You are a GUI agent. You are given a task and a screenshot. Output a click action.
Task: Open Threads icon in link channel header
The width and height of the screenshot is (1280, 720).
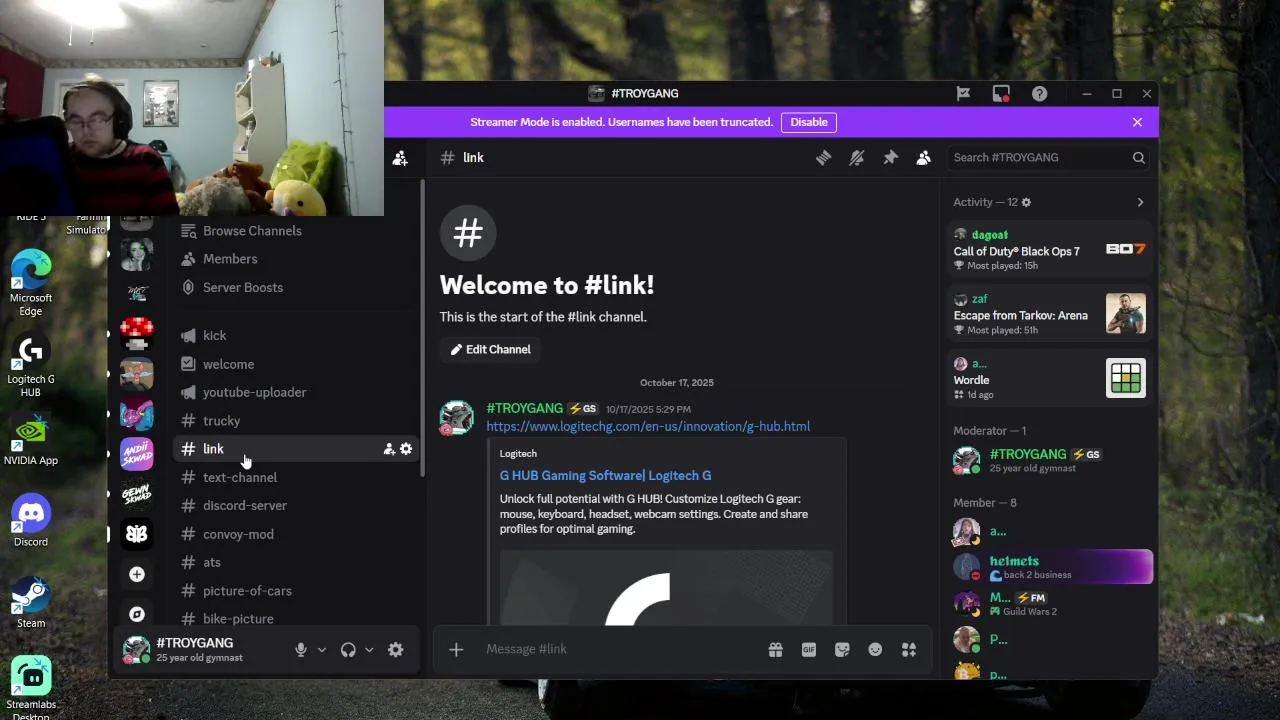click(823, 157)
